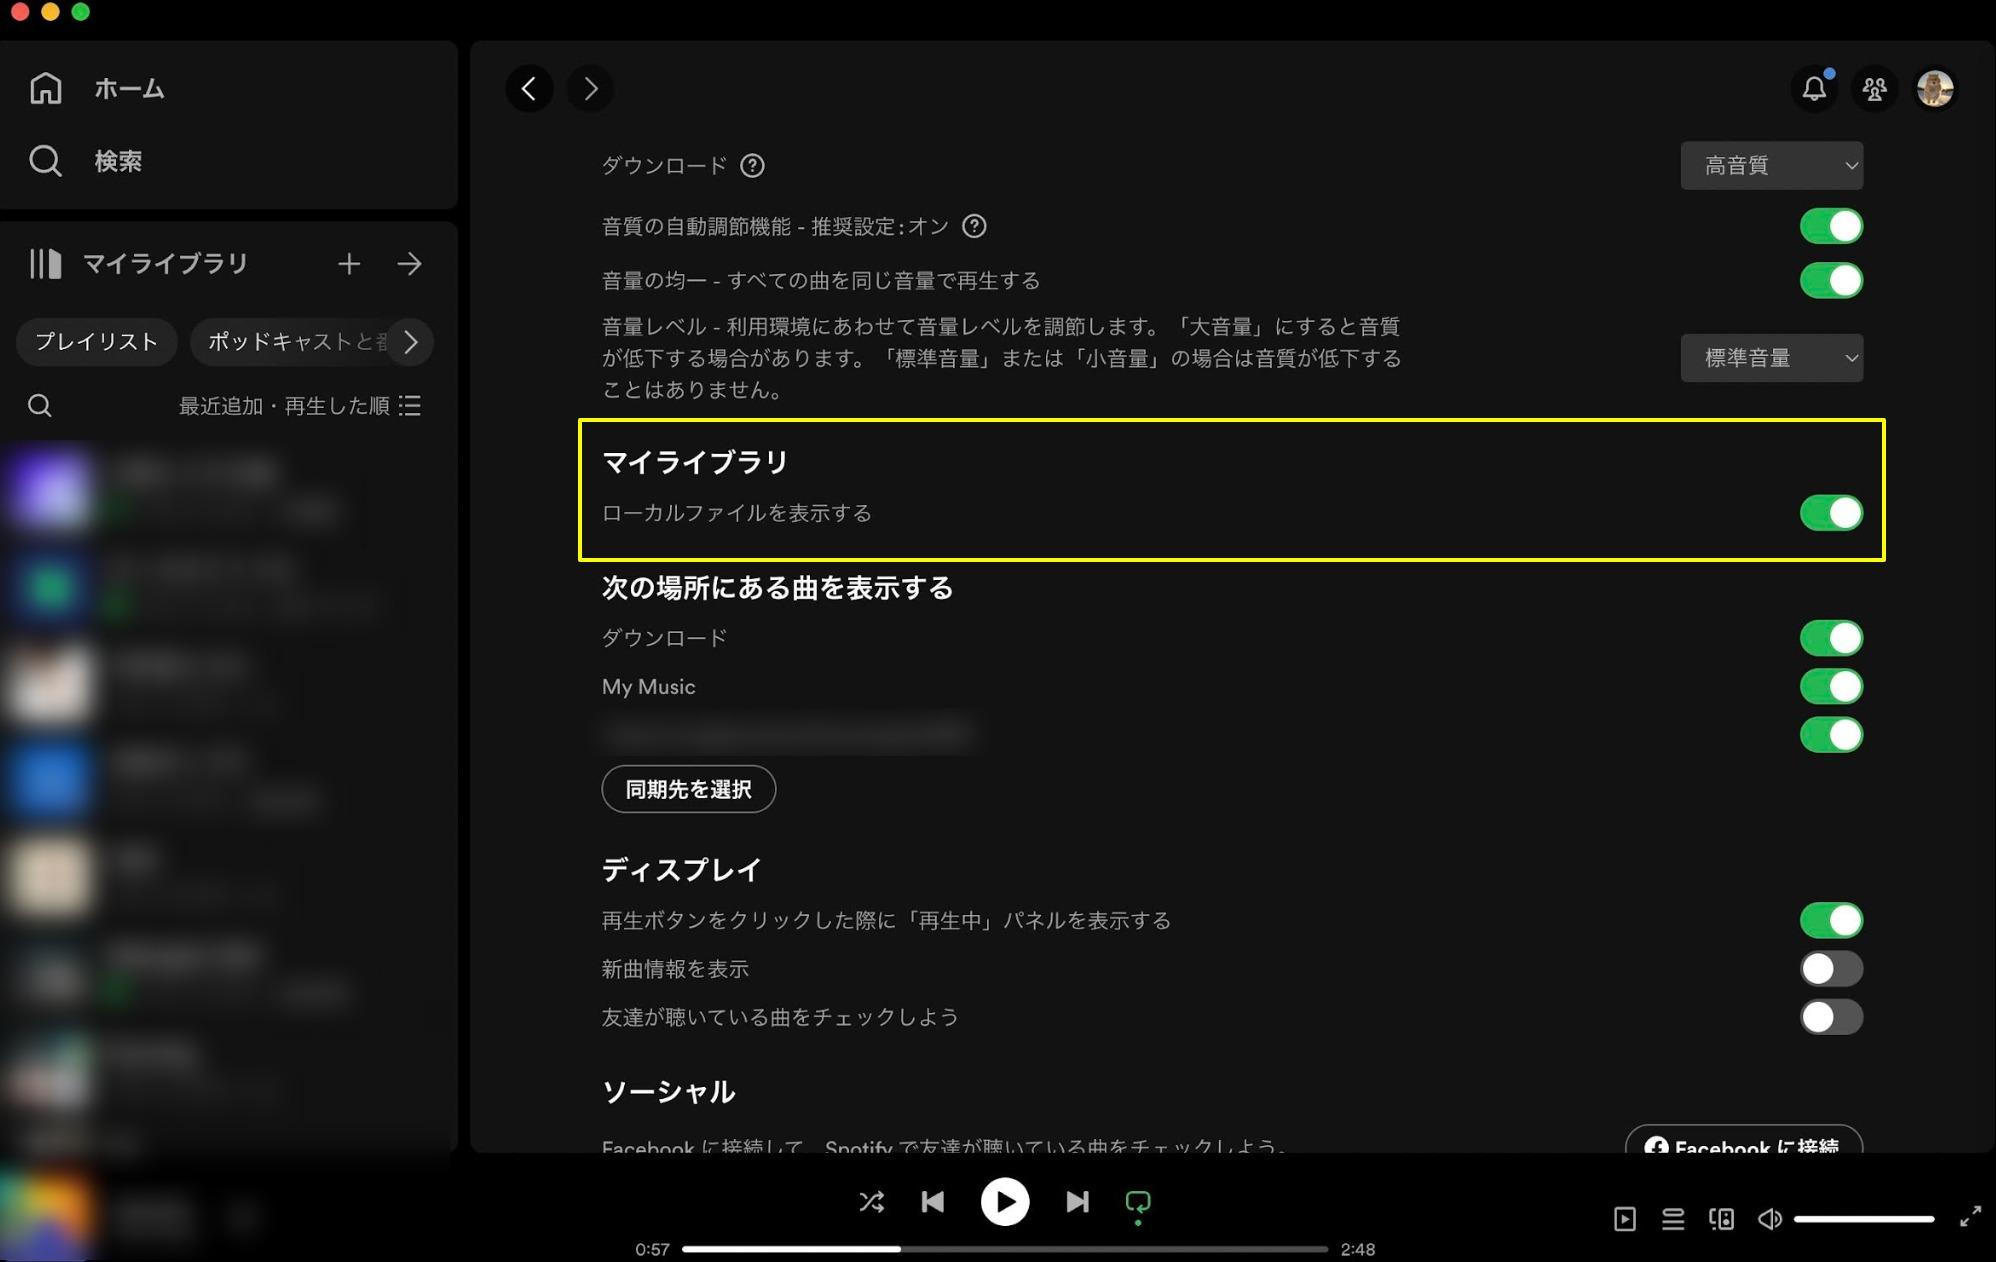Enter full screen with the expand icon
Viewport: 1996px width, 1262px height.
point(1970,1217)
